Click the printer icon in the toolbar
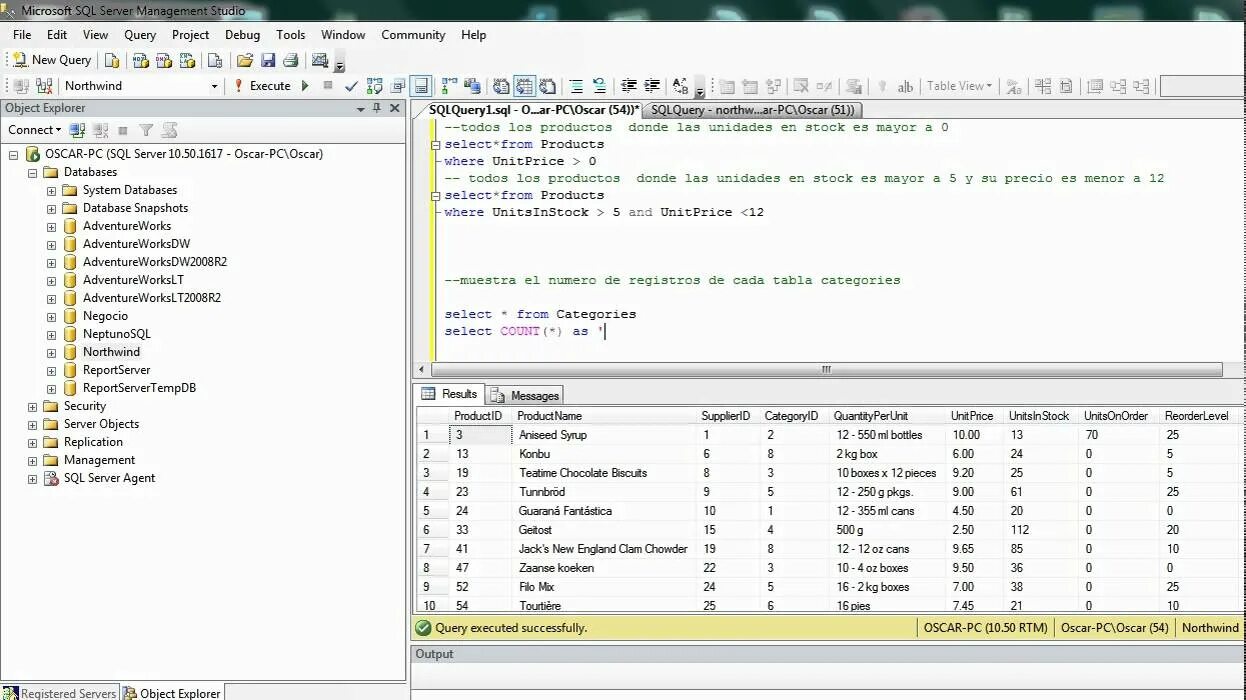 pyautogui.click(x=291, y=60)
